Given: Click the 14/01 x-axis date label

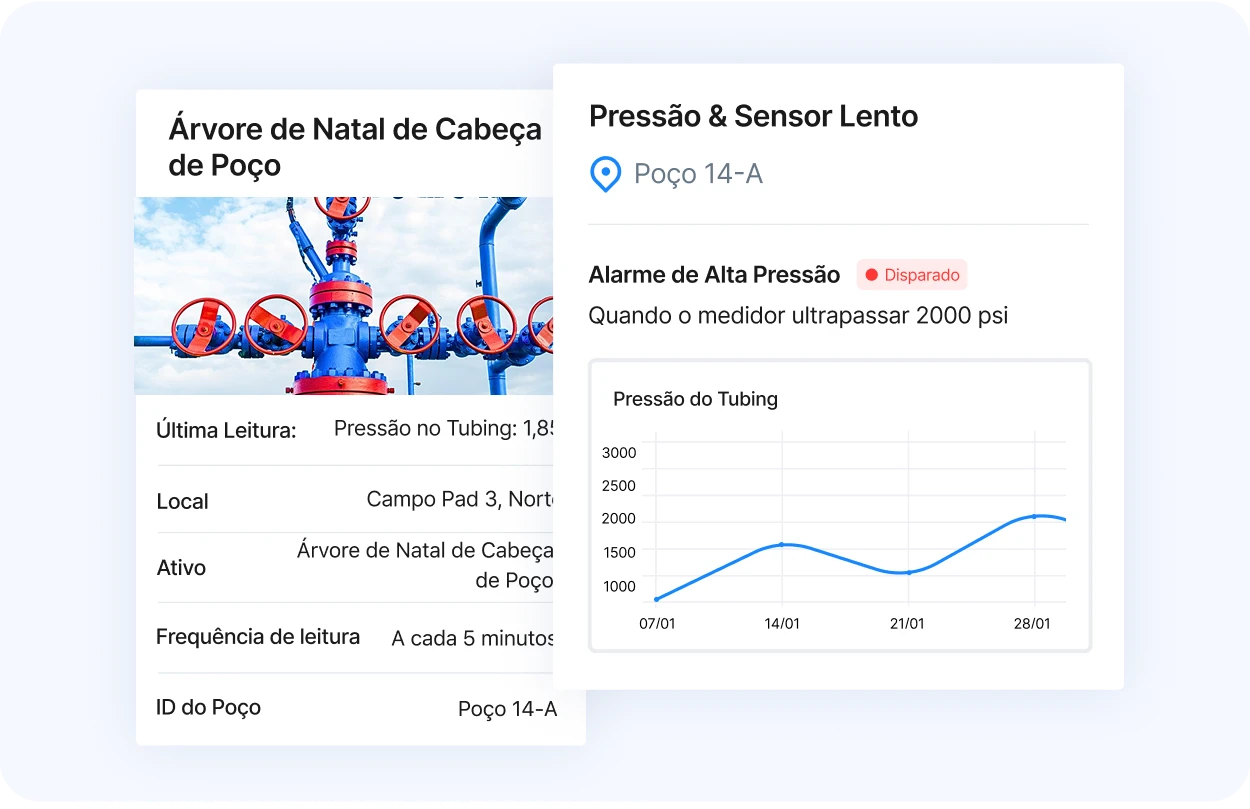Looking at the screenshot, I should pyautogui.click(x=782, y=624).
